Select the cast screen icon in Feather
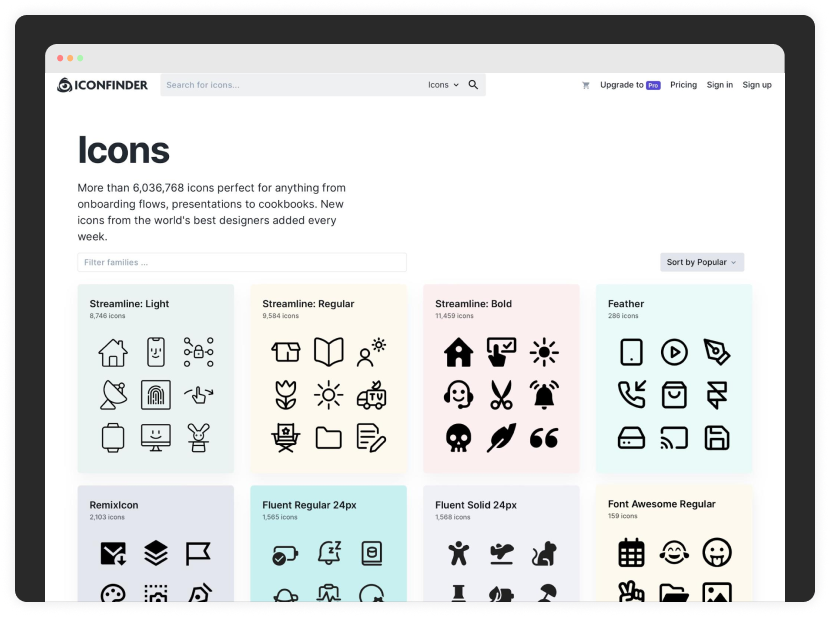Image resolution: width=830 pixels, height=617 pixels. tap(674, 438)
